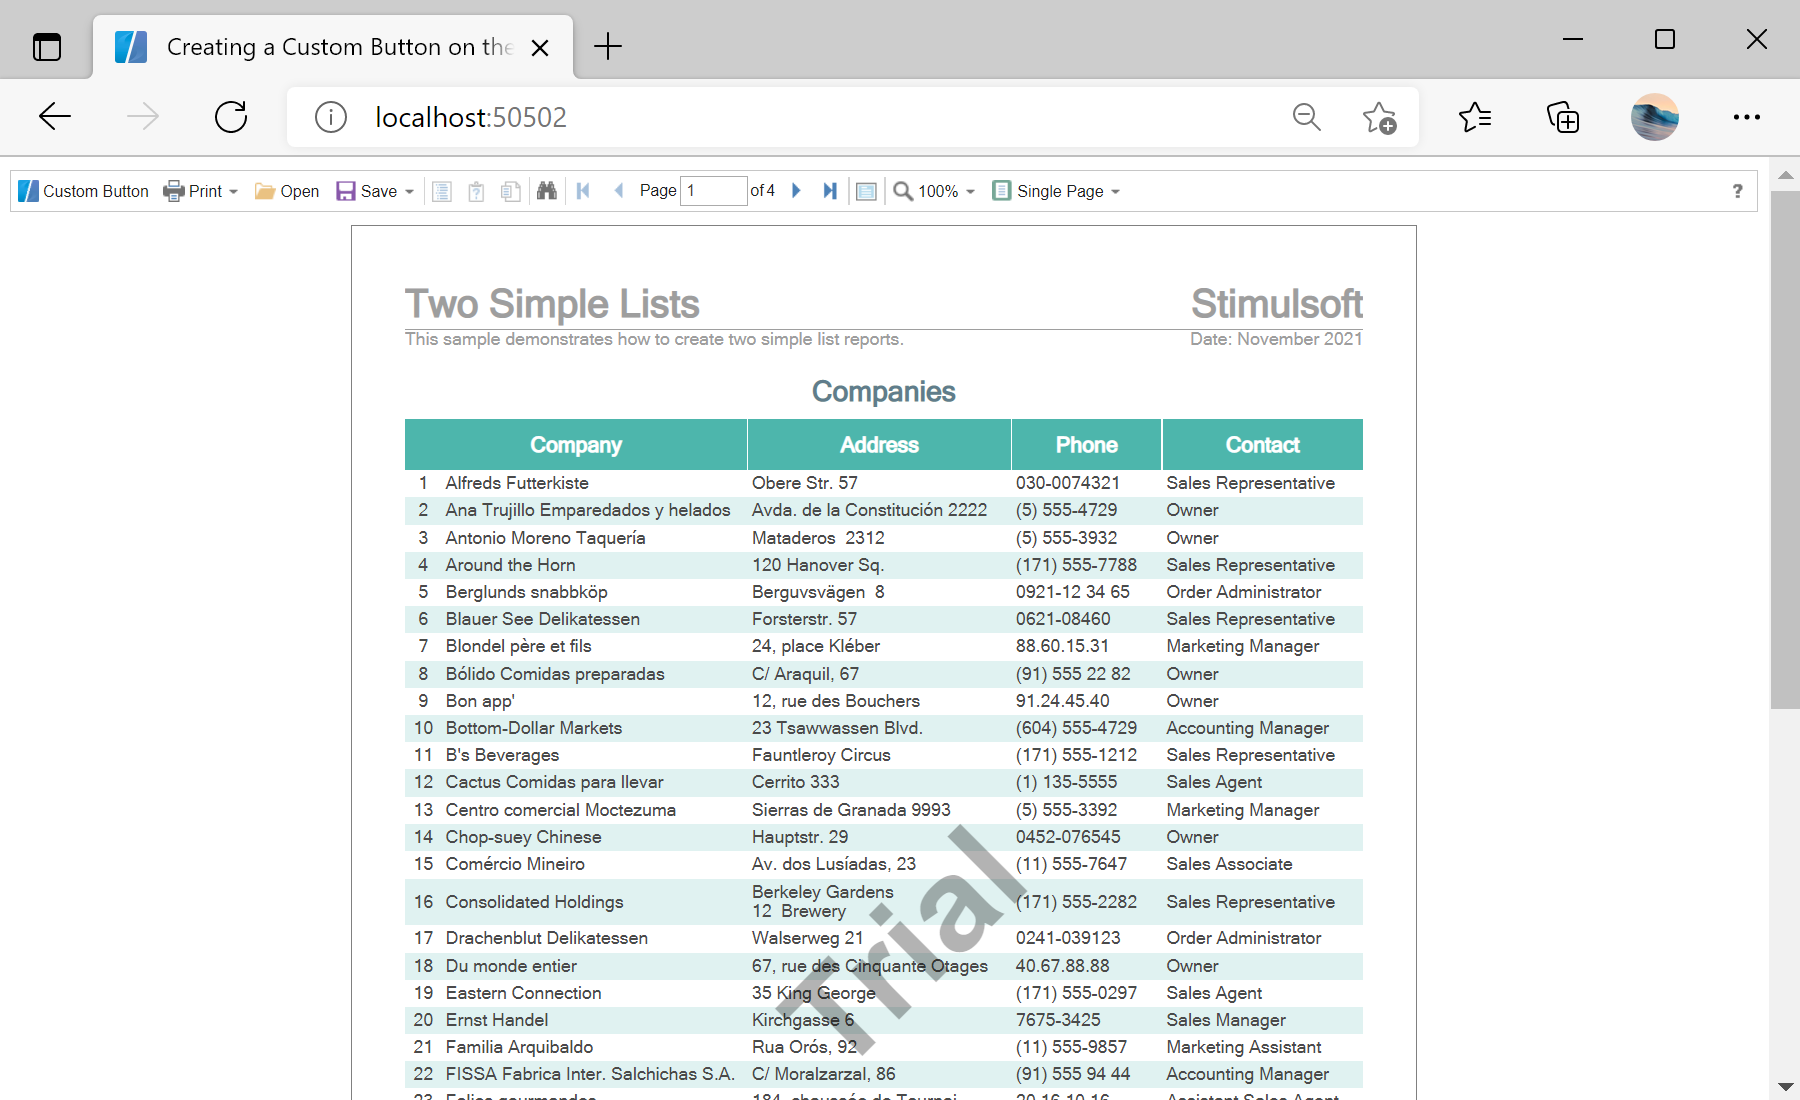The height and width of the screenshot is (1100, 1800).
Task: Click the Custom Button in viewer toolbar
Action: pyautogui.click(x=84, y=191)
